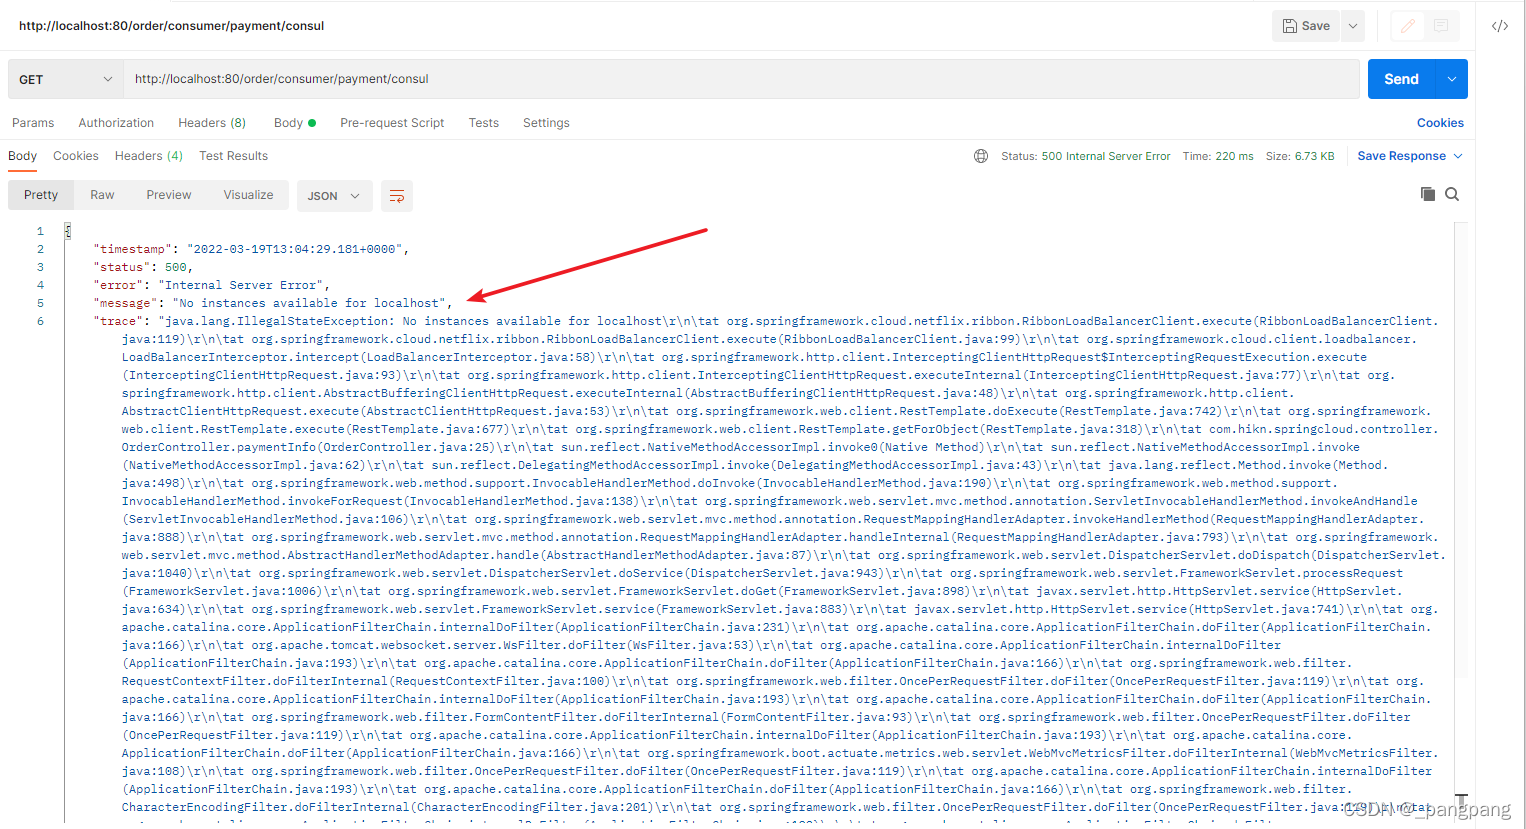
Task: Click the "No instances available for localhost" message
Action: [308, 303]
